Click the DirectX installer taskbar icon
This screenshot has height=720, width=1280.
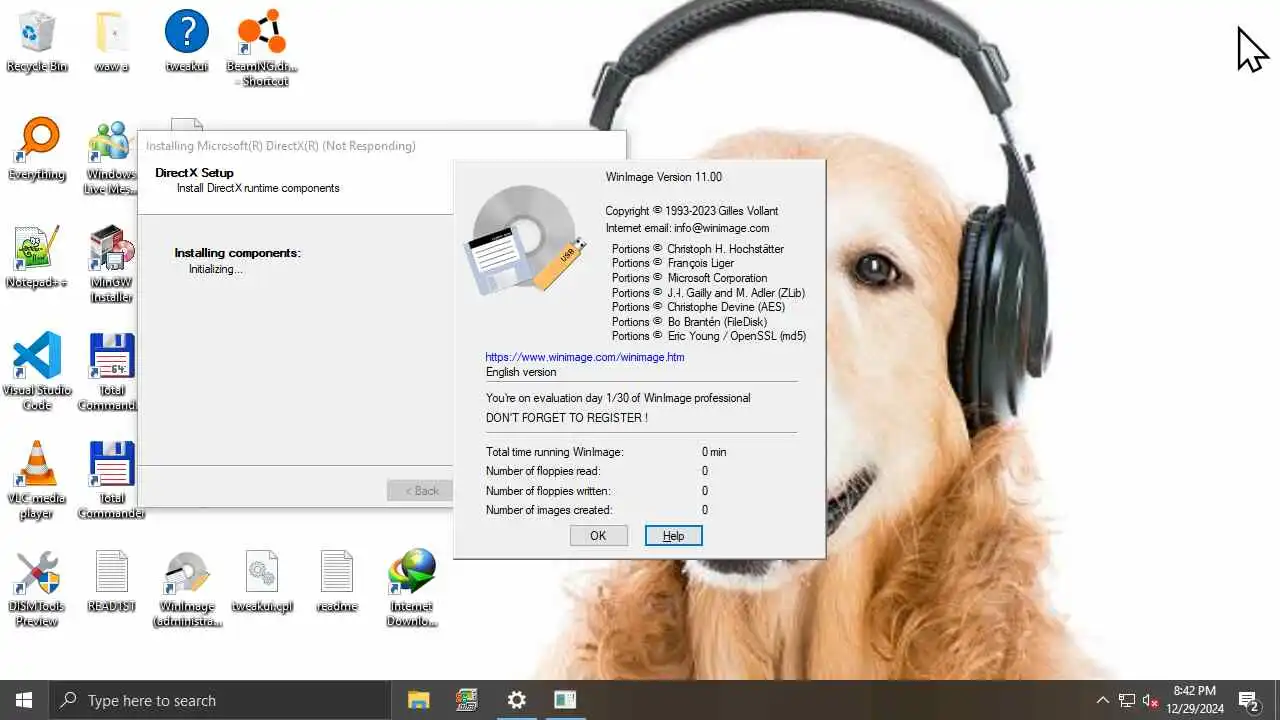click(x=466, y=700)
